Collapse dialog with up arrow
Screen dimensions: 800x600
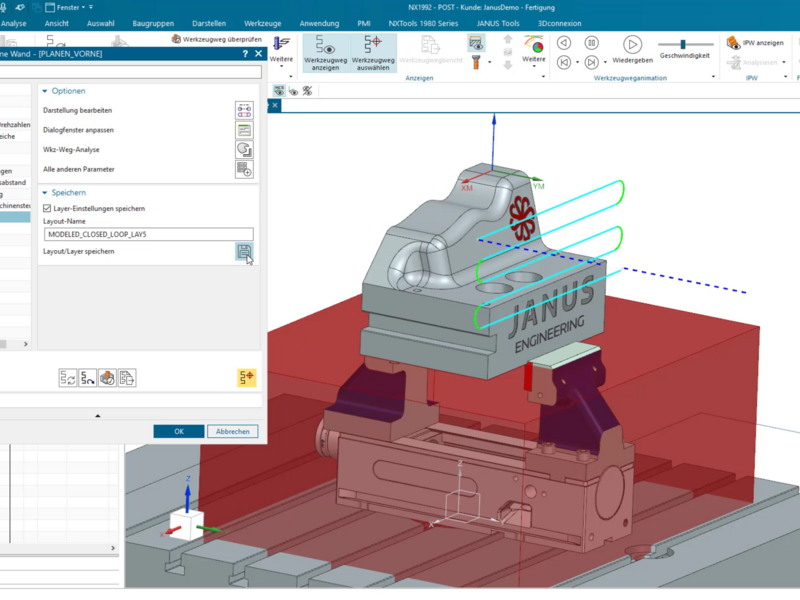click(97, 416)
